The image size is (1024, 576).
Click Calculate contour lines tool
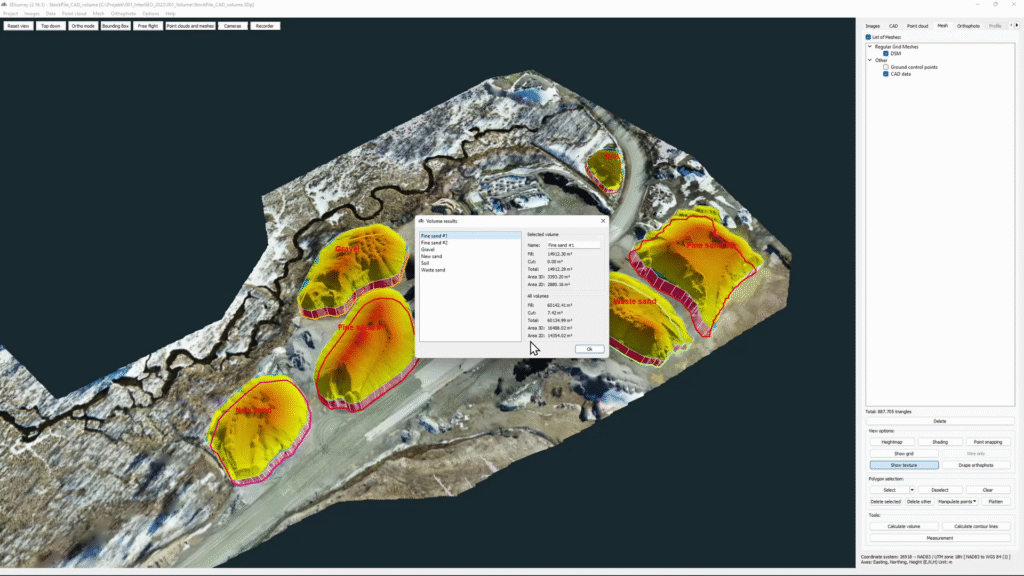pos(976,526)
